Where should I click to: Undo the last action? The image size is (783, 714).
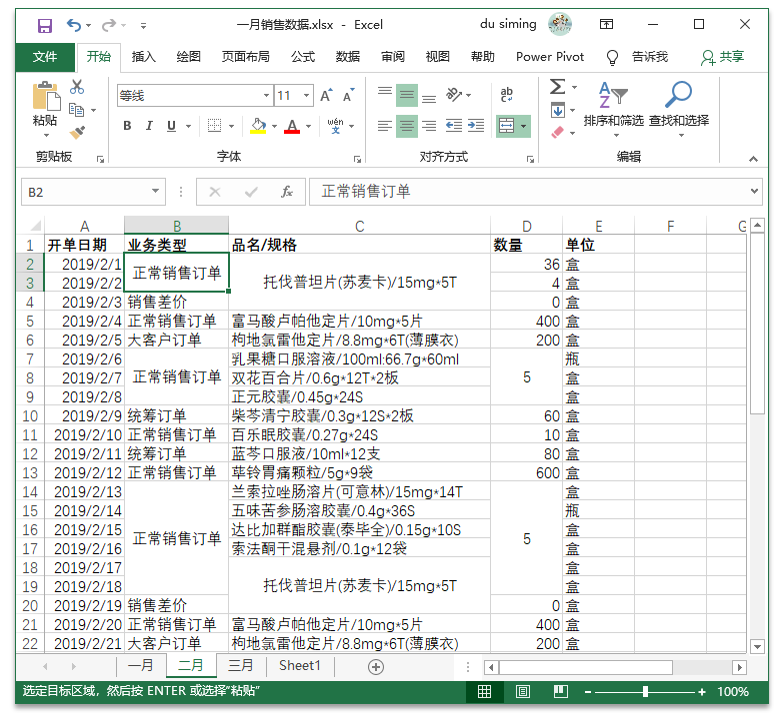[x=73, y=25]
